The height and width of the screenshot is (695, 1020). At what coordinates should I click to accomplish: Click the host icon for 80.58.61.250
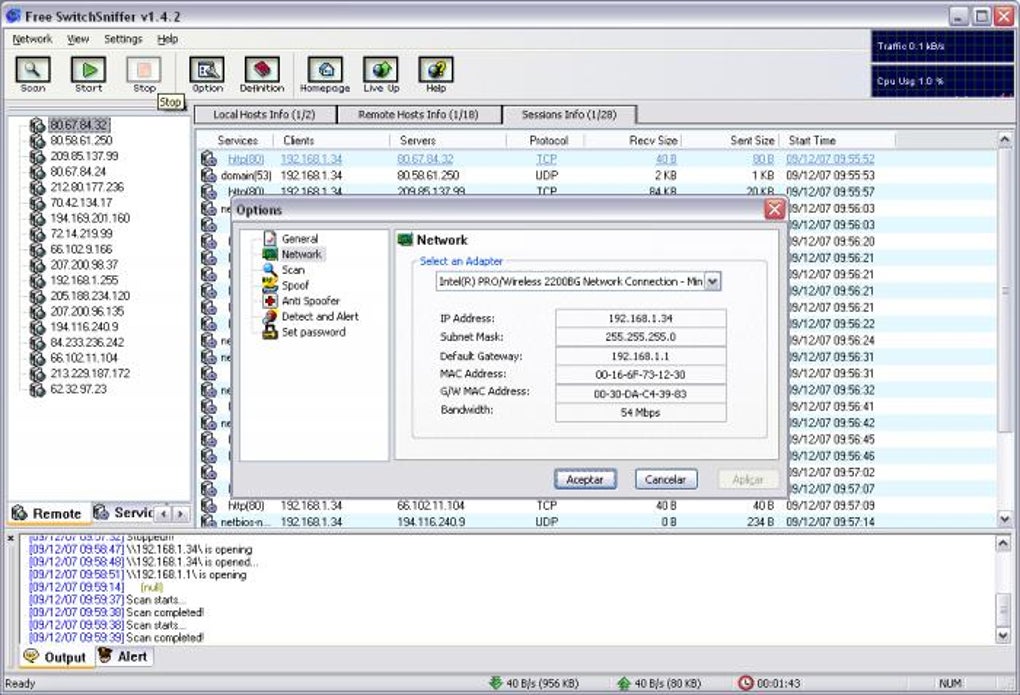point(37,141)
